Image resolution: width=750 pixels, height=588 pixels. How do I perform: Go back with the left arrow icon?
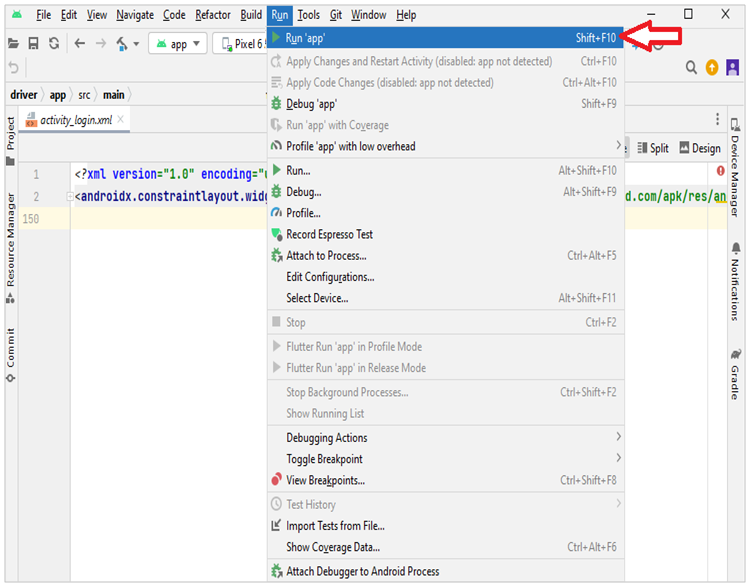tap(80, 44)
